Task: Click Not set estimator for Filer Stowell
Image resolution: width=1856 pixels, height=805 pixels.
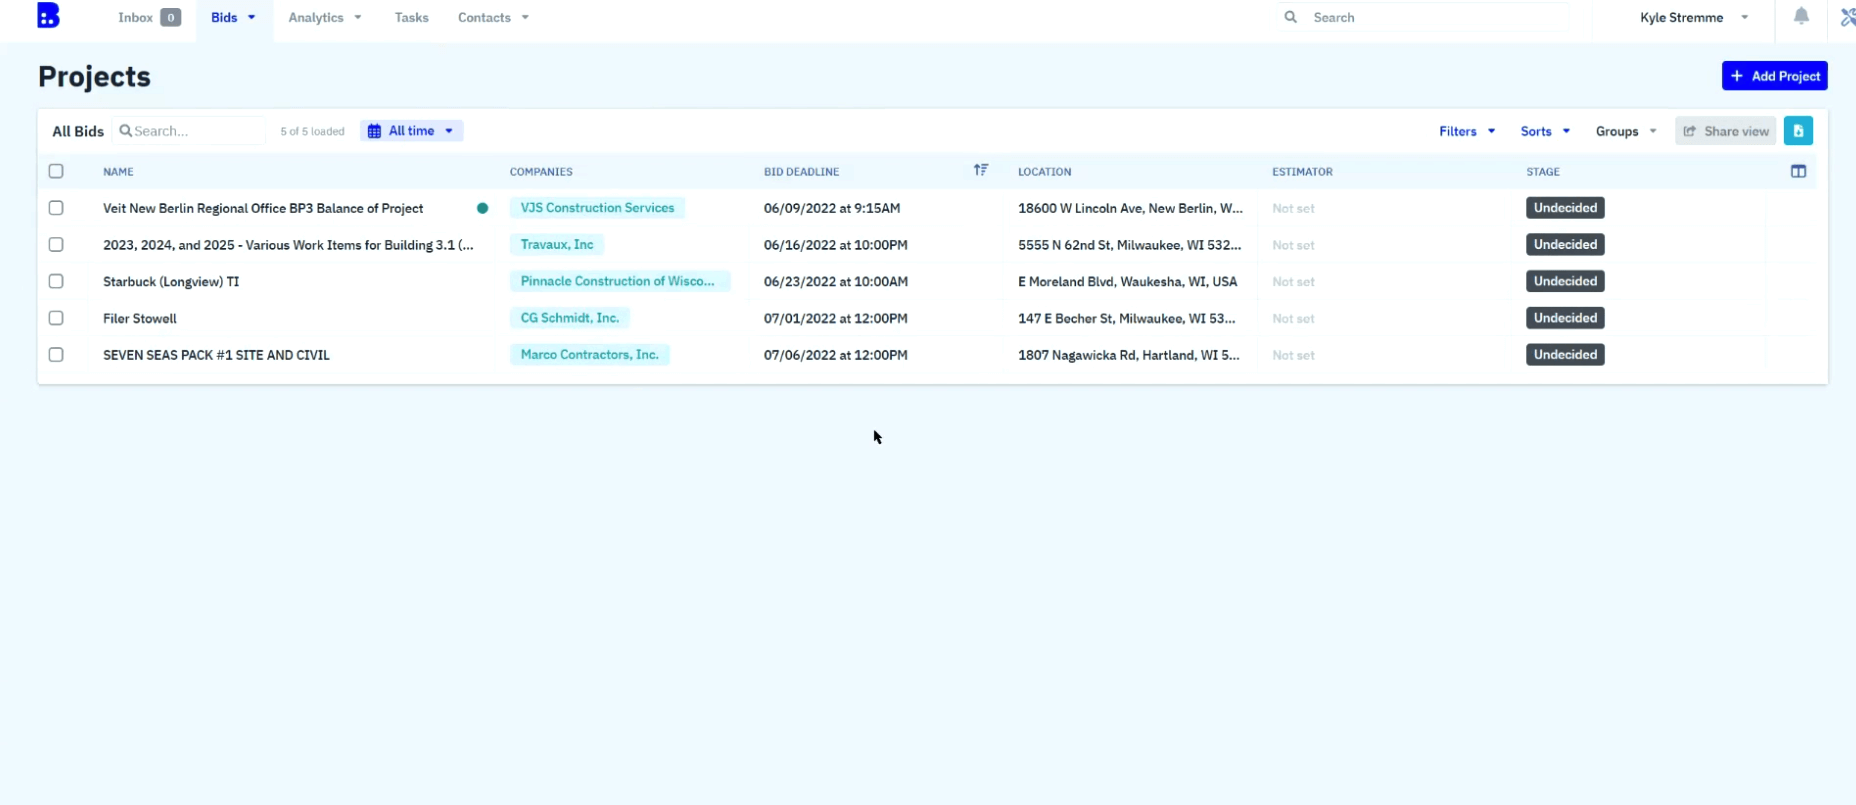Action: coord(1293,318)
